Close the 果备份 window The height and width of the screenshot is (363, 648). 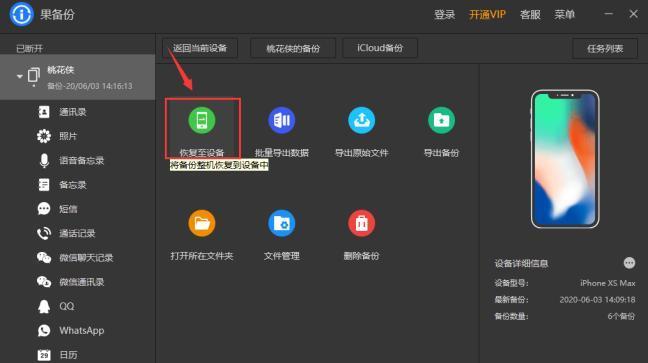pos(634,14)
